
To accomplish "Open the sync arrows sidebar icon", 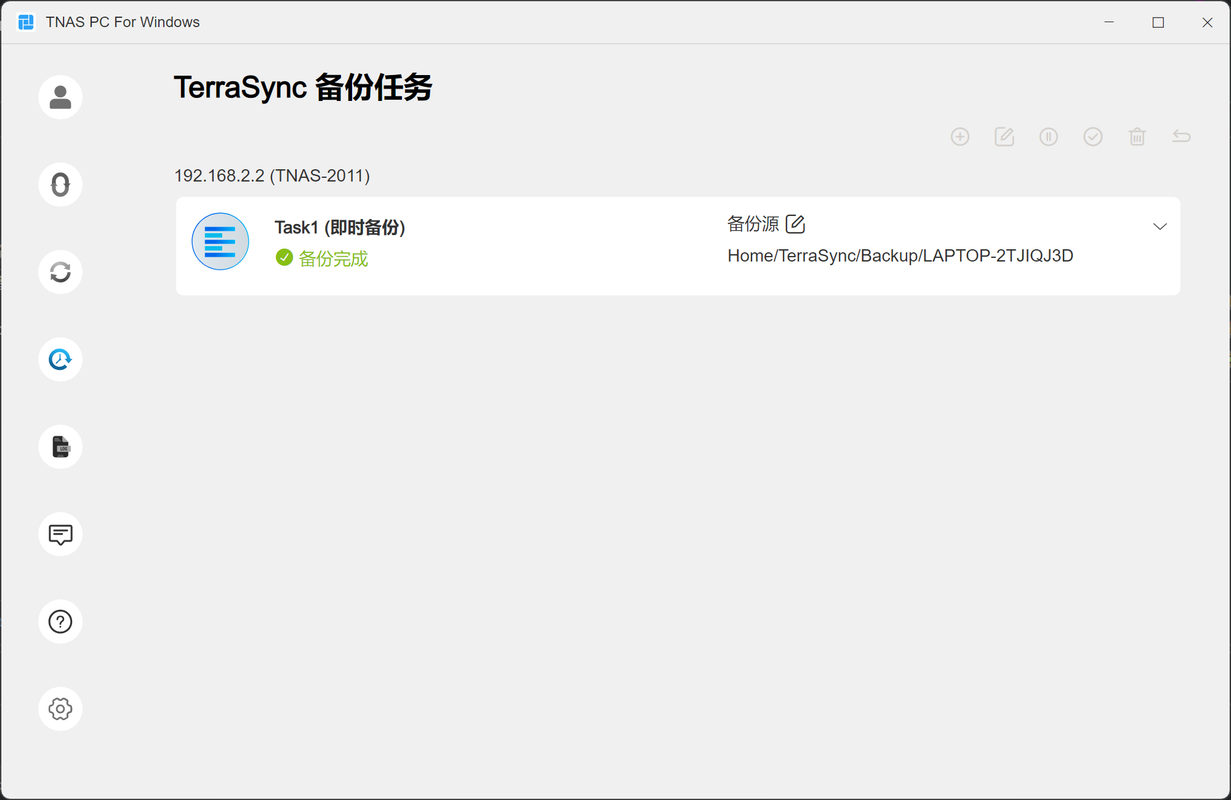I will [60, 272].
